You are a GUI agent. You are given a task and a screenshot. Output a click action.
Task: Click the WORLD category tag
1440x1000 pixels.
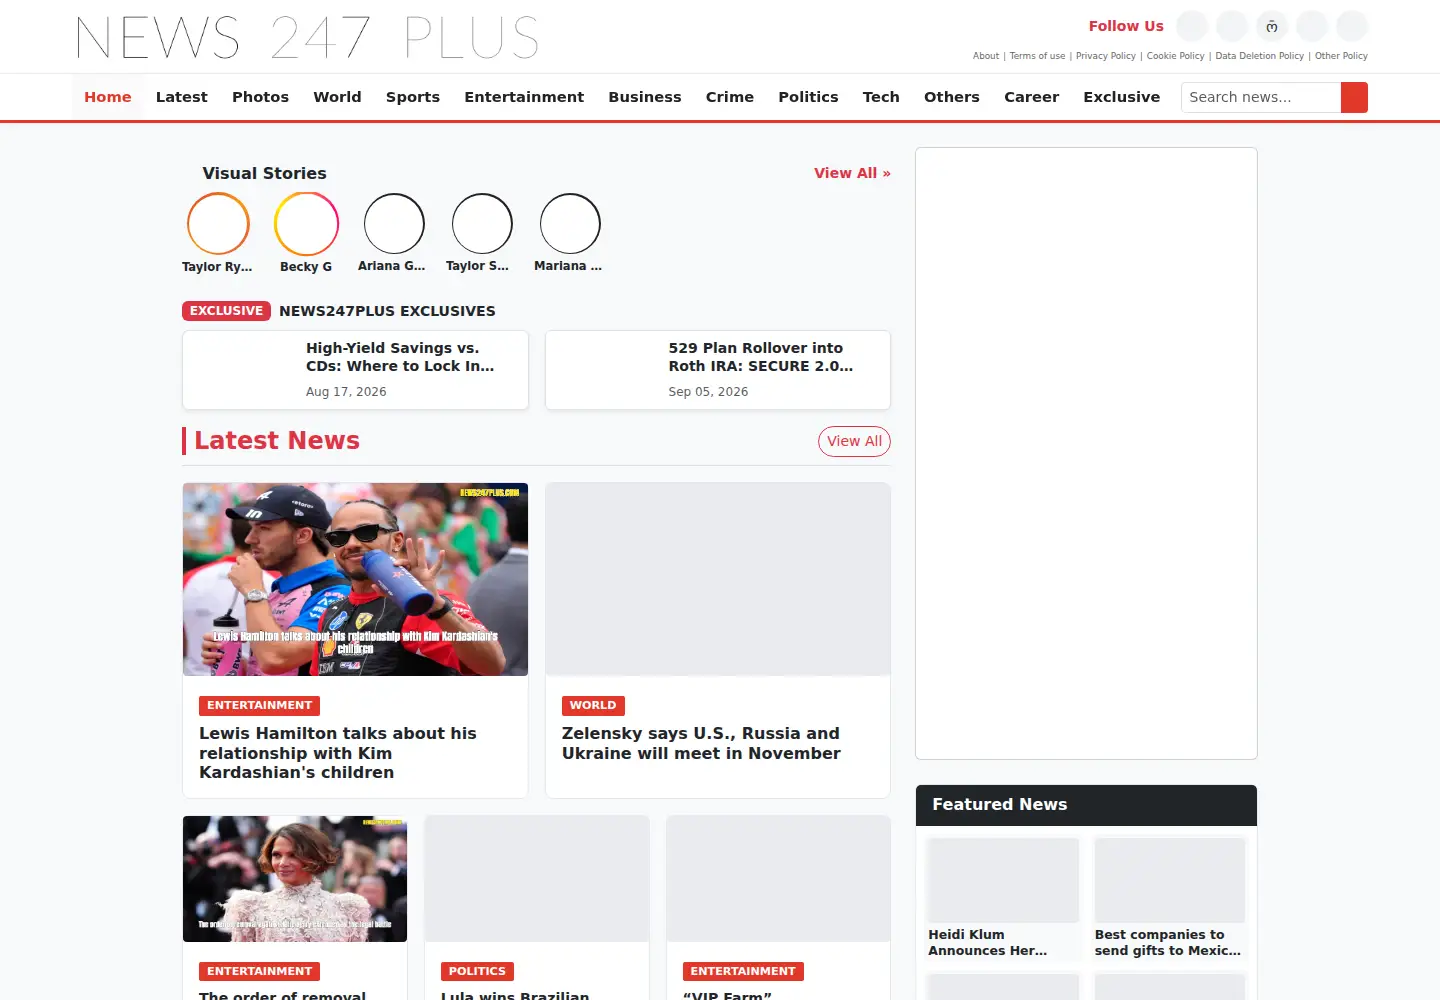[x=593, y=705]
